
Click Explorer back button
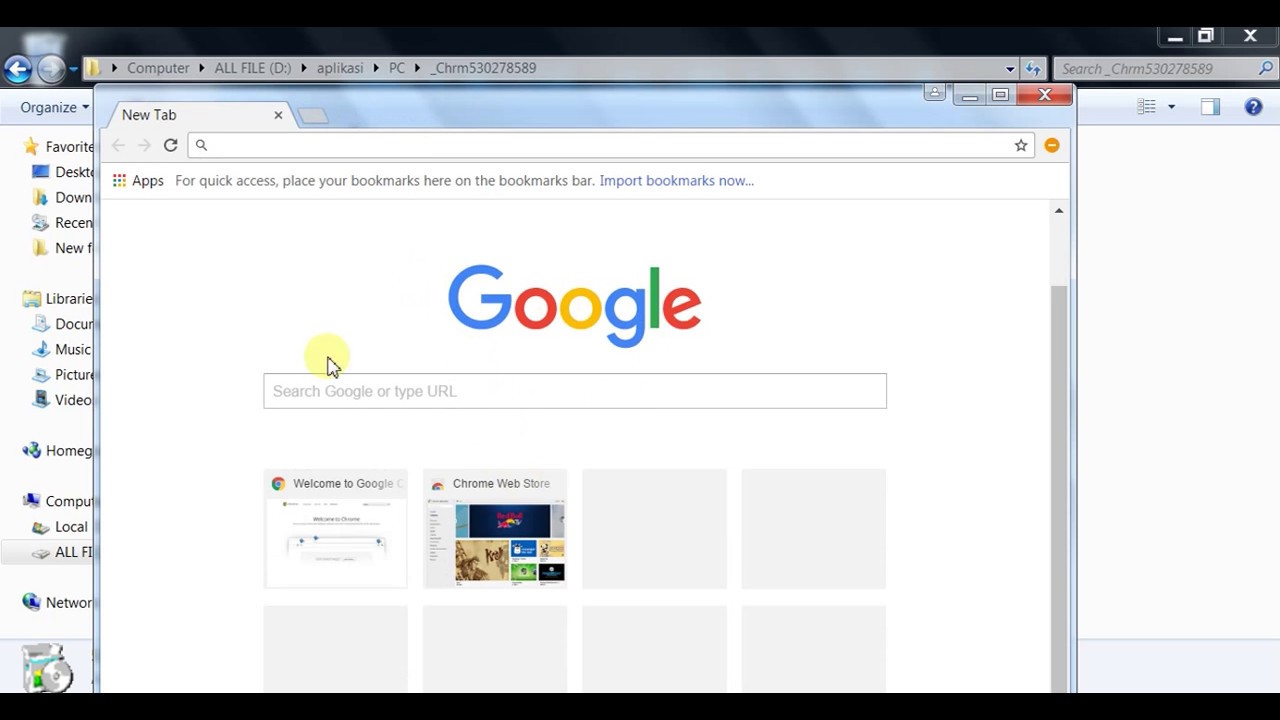(17, 68)
